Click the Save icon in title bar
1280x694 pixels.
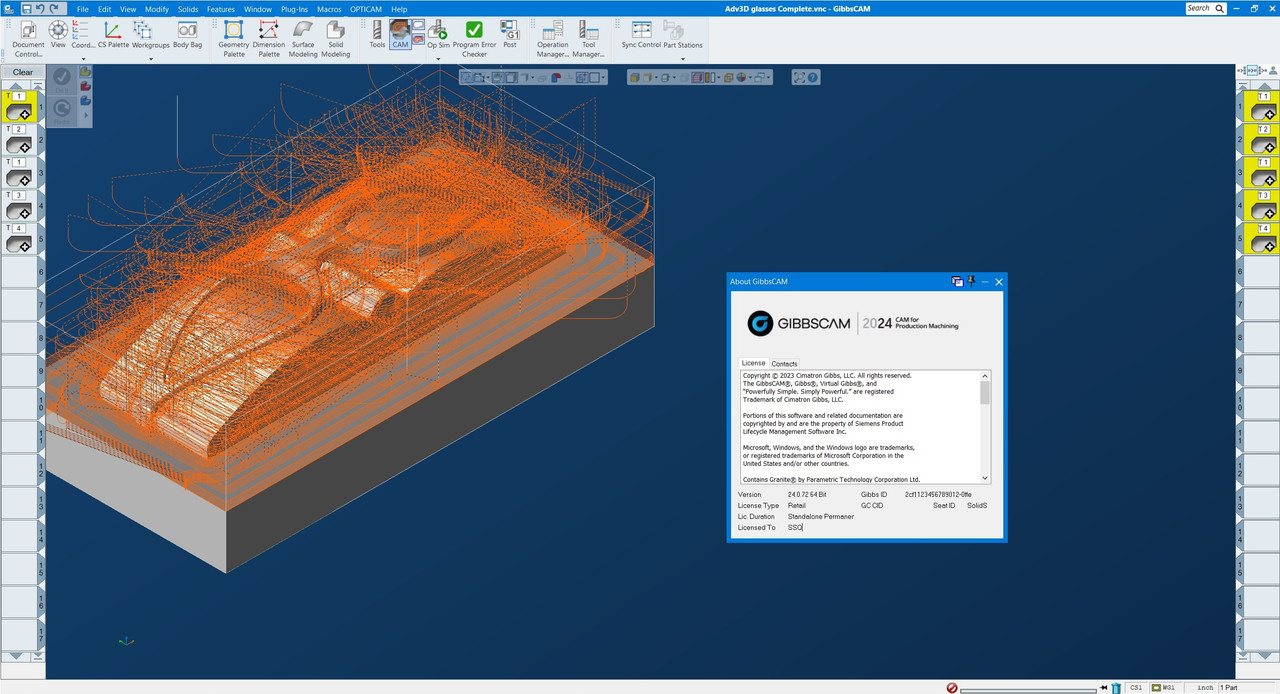(25, 8)
